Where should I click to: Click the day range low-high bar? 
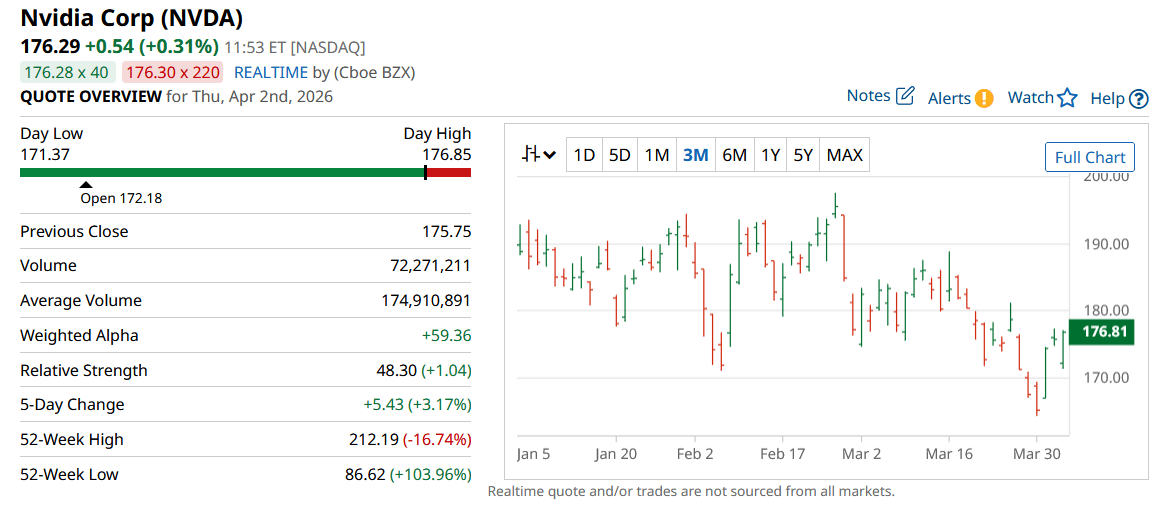[245, 173]
